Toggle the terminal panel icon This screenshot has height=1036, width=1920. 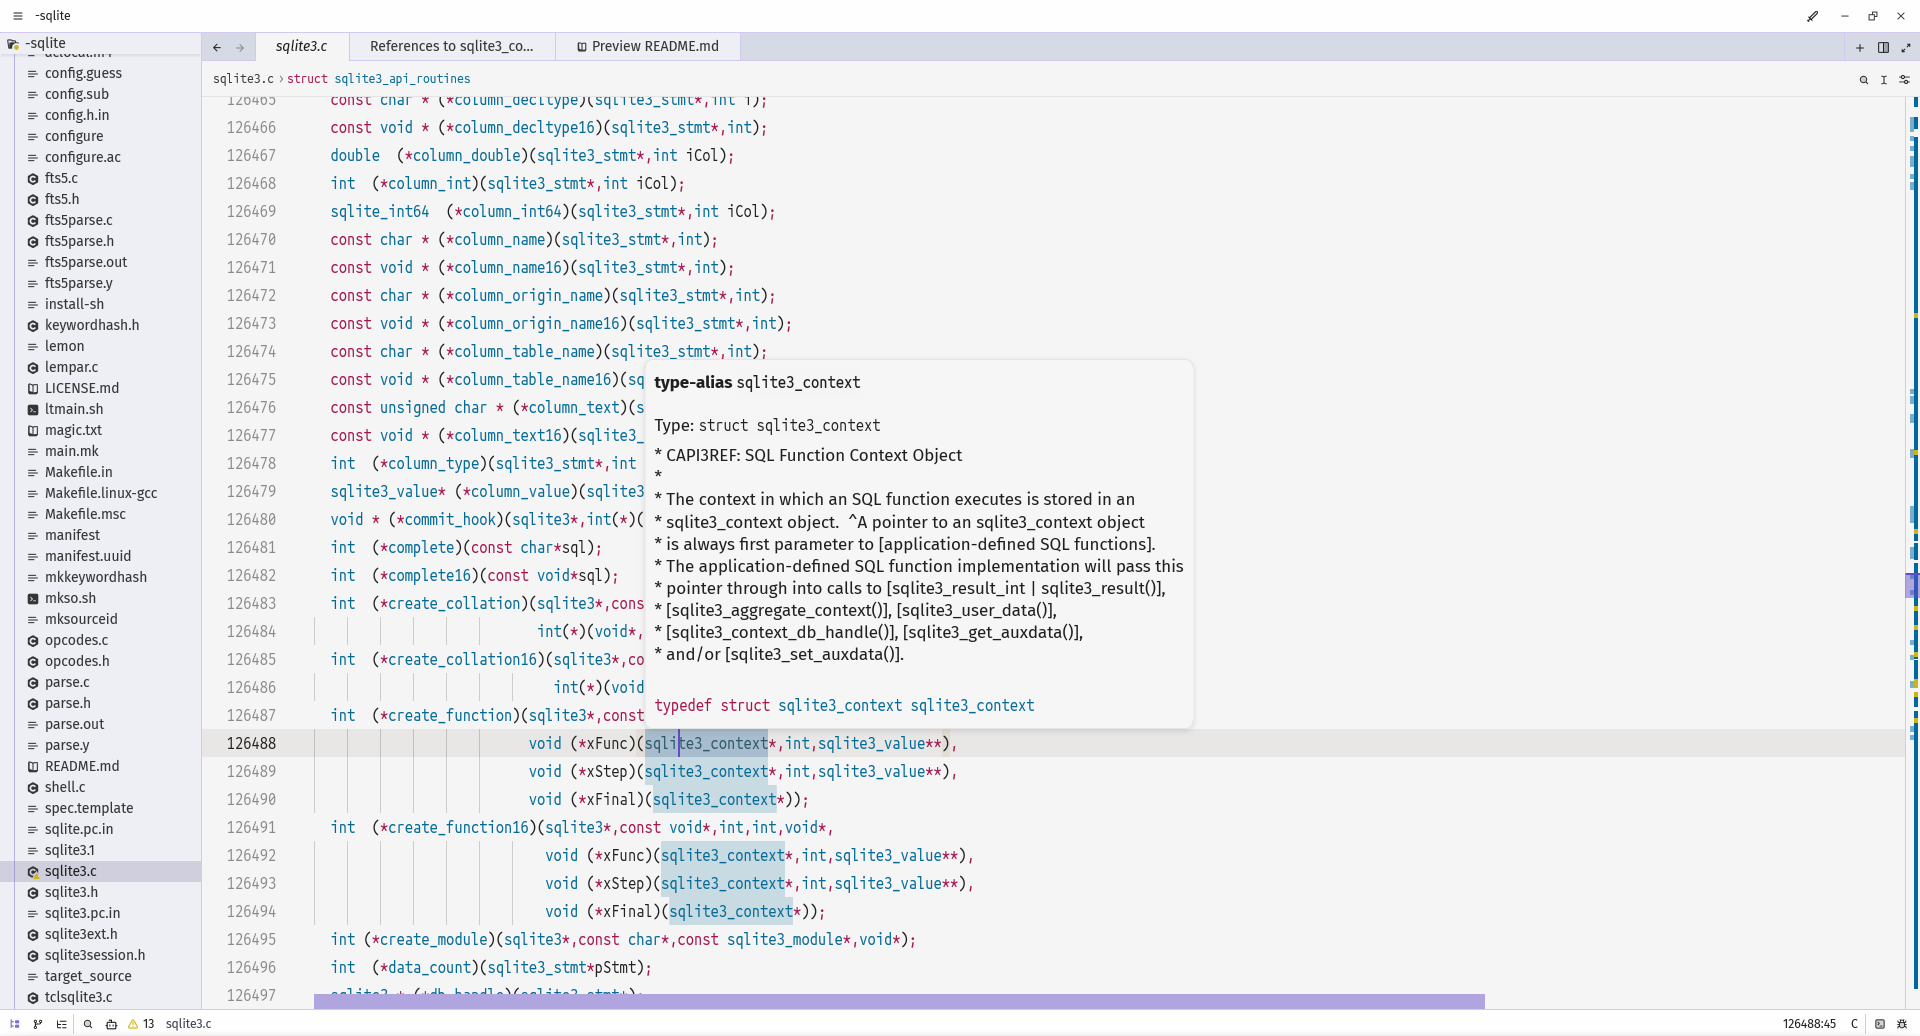(1880, 1024)
